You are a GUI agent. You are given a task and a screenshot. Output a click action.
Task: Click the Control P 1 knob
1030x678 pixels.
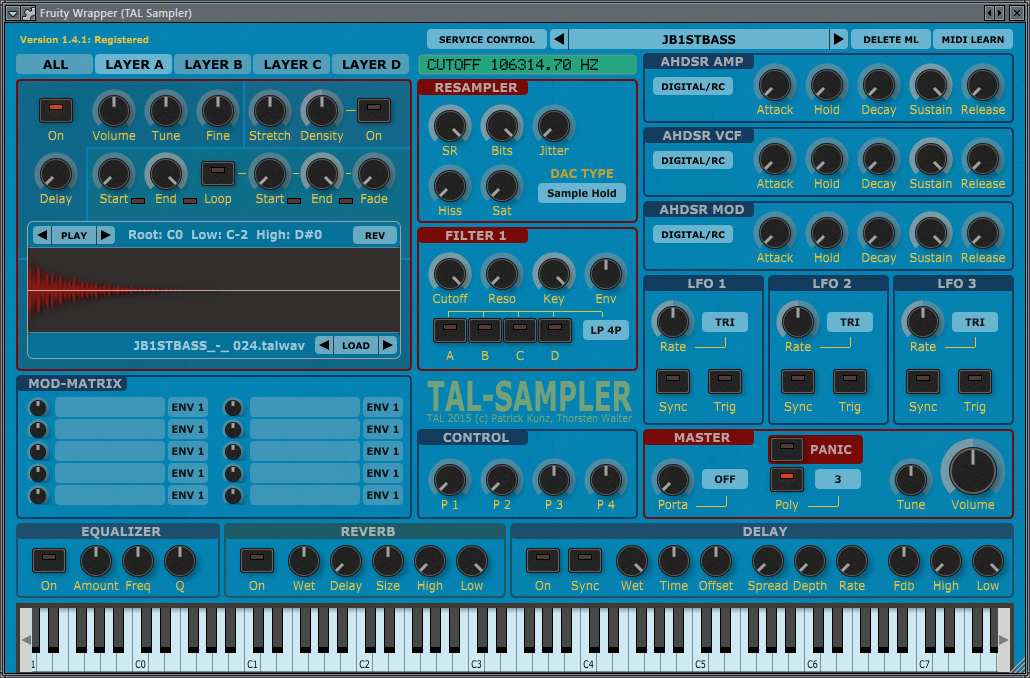click(450, 480)
